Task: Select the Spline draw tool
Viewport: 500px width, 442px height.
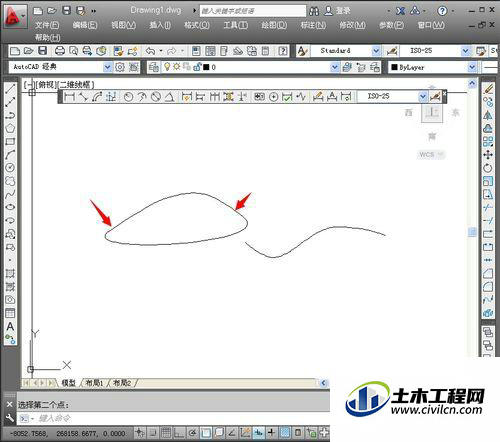Action: (10, 194)
